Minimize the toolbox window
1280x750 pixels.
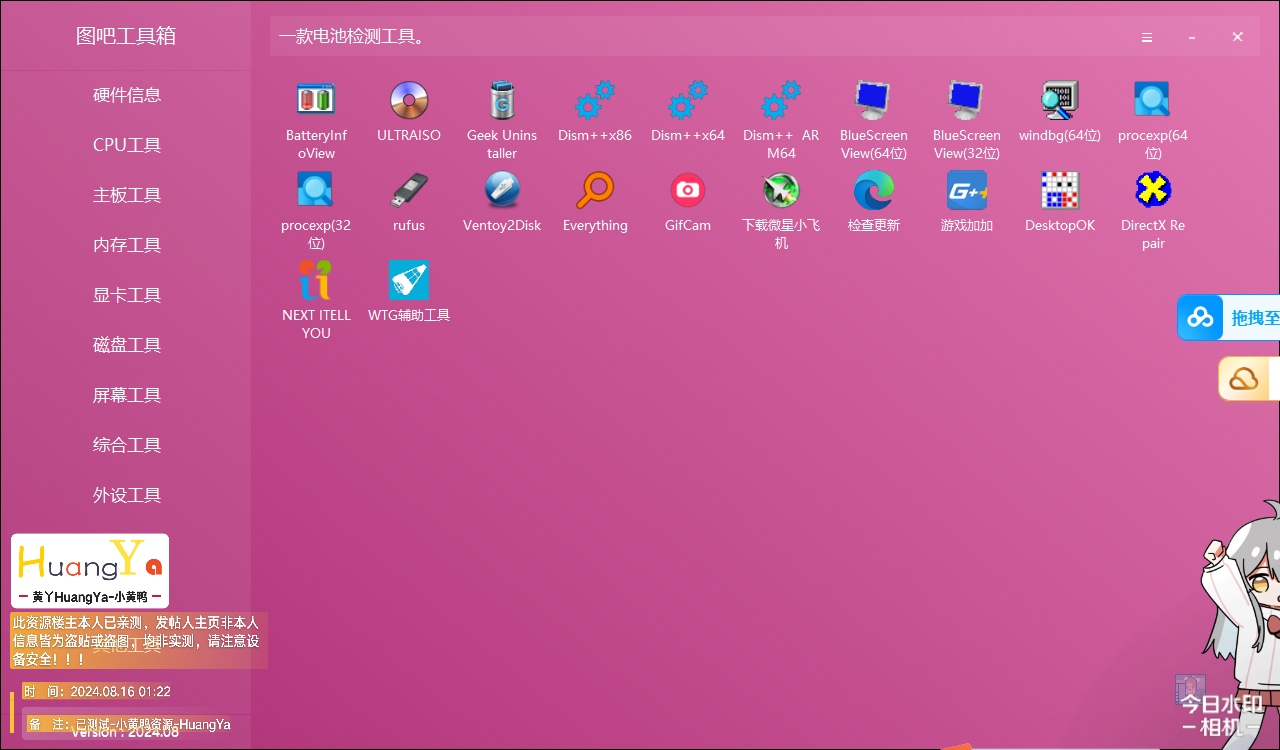[1192, 37]
